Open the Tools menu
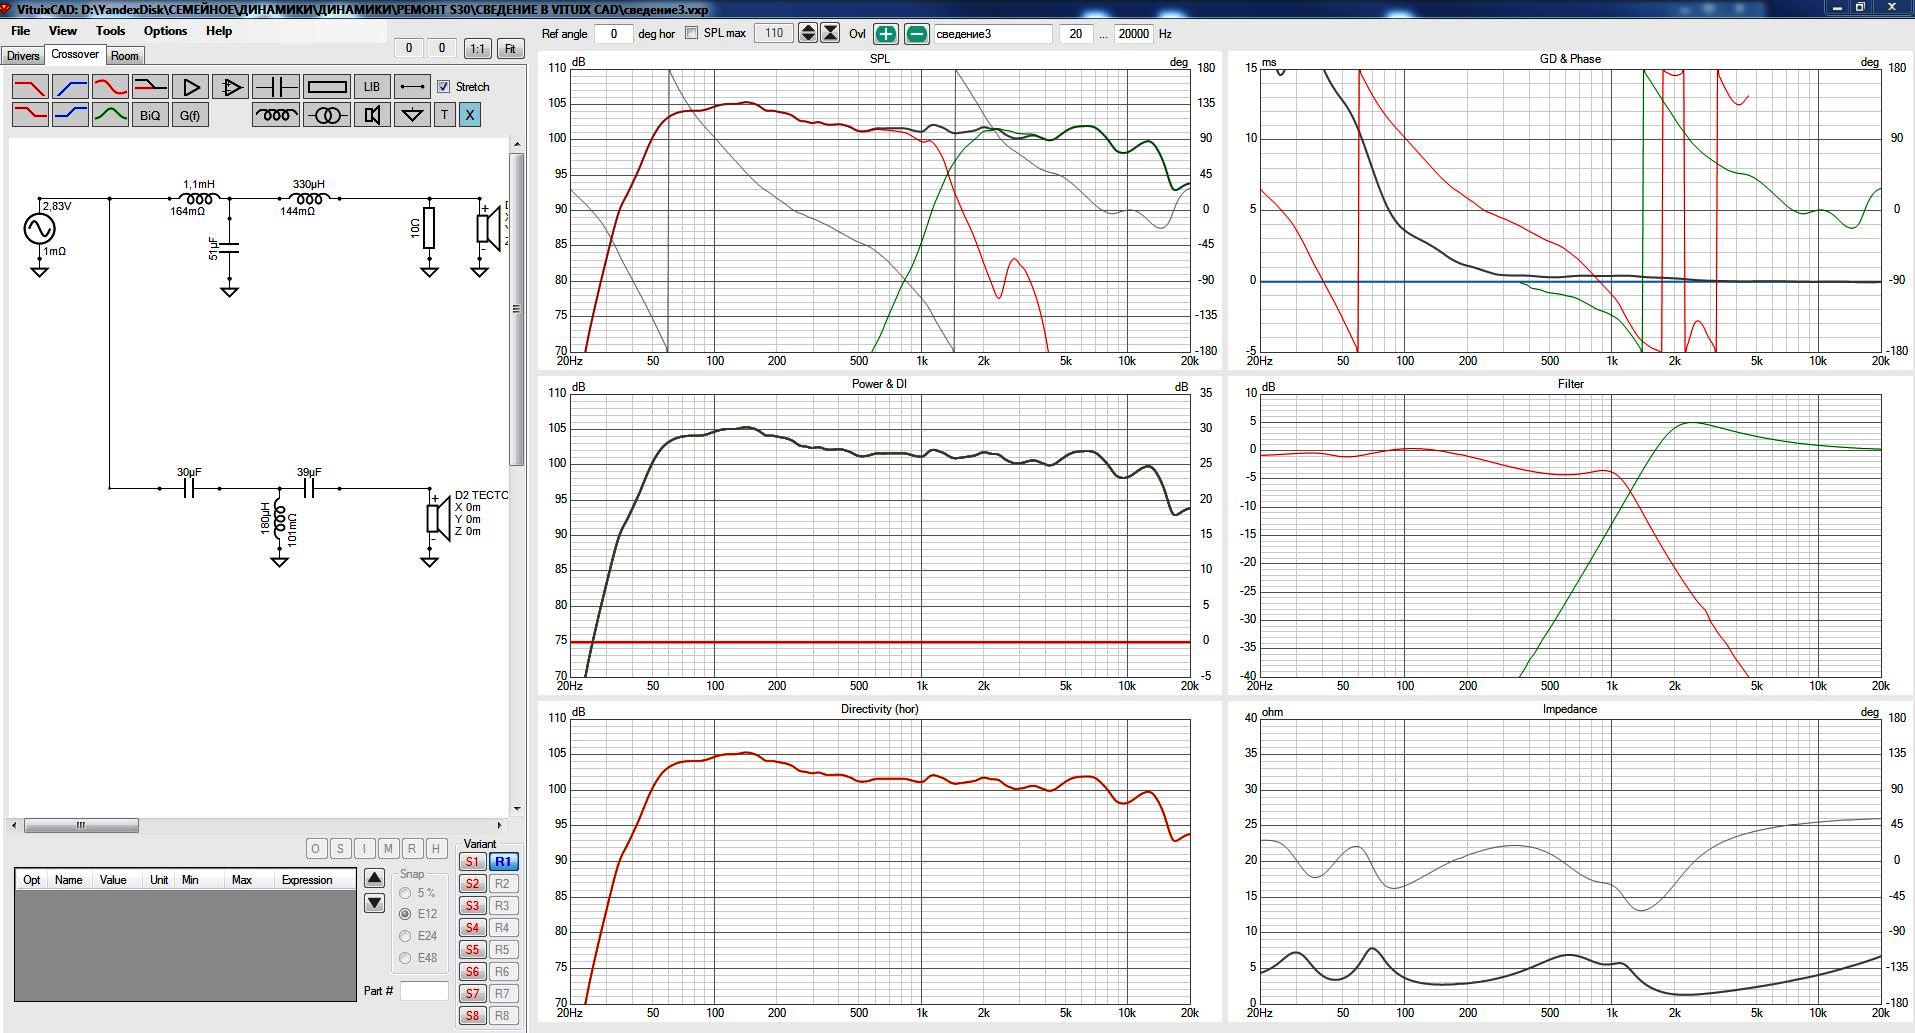The width and height of the screenshot is (1915, 1033). pyautogui.click(x=110, y=31)
